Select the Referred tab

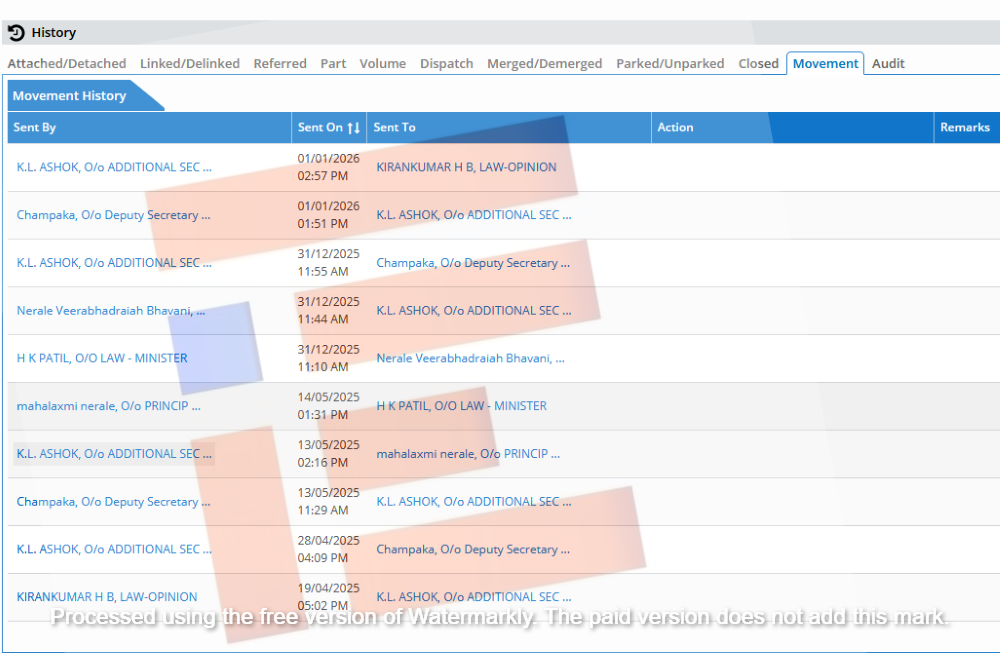(x=280, y=63)
